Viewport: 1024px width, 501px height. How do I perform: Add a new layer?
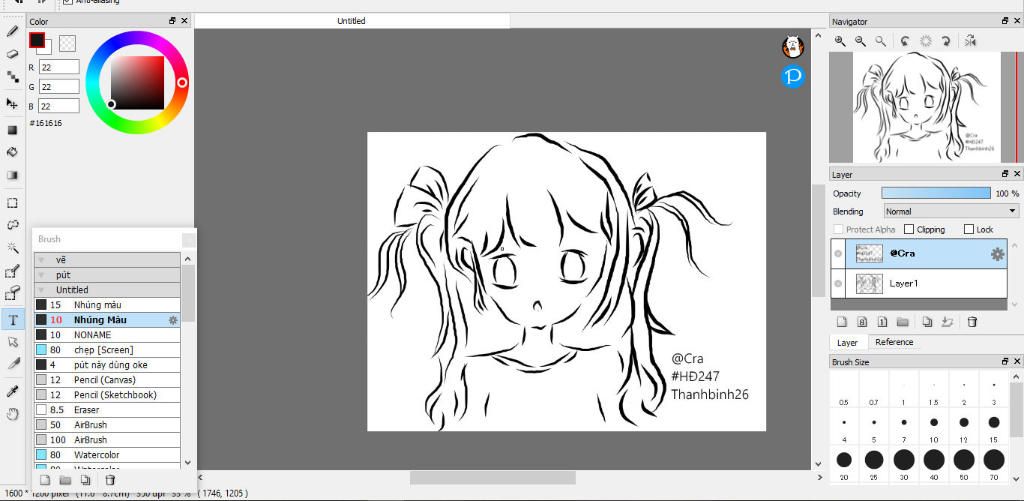[x=842, y=321]
